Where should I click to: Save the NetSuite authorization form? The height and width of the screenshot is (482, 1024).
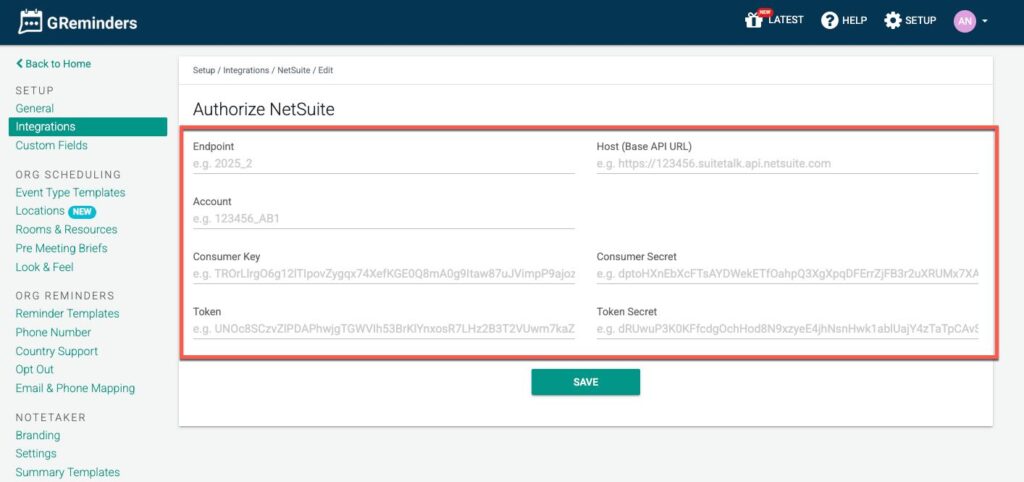pos(585,382)
